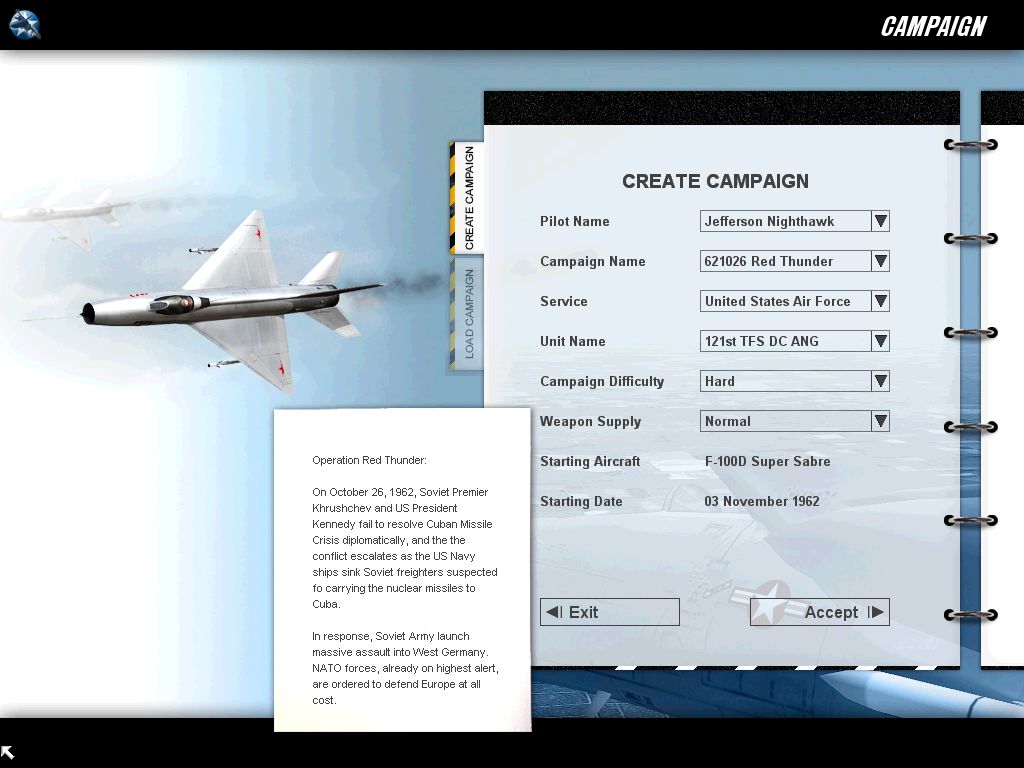
Task: Click the Normal weapon supply field
Action: [x=786, y=421]
